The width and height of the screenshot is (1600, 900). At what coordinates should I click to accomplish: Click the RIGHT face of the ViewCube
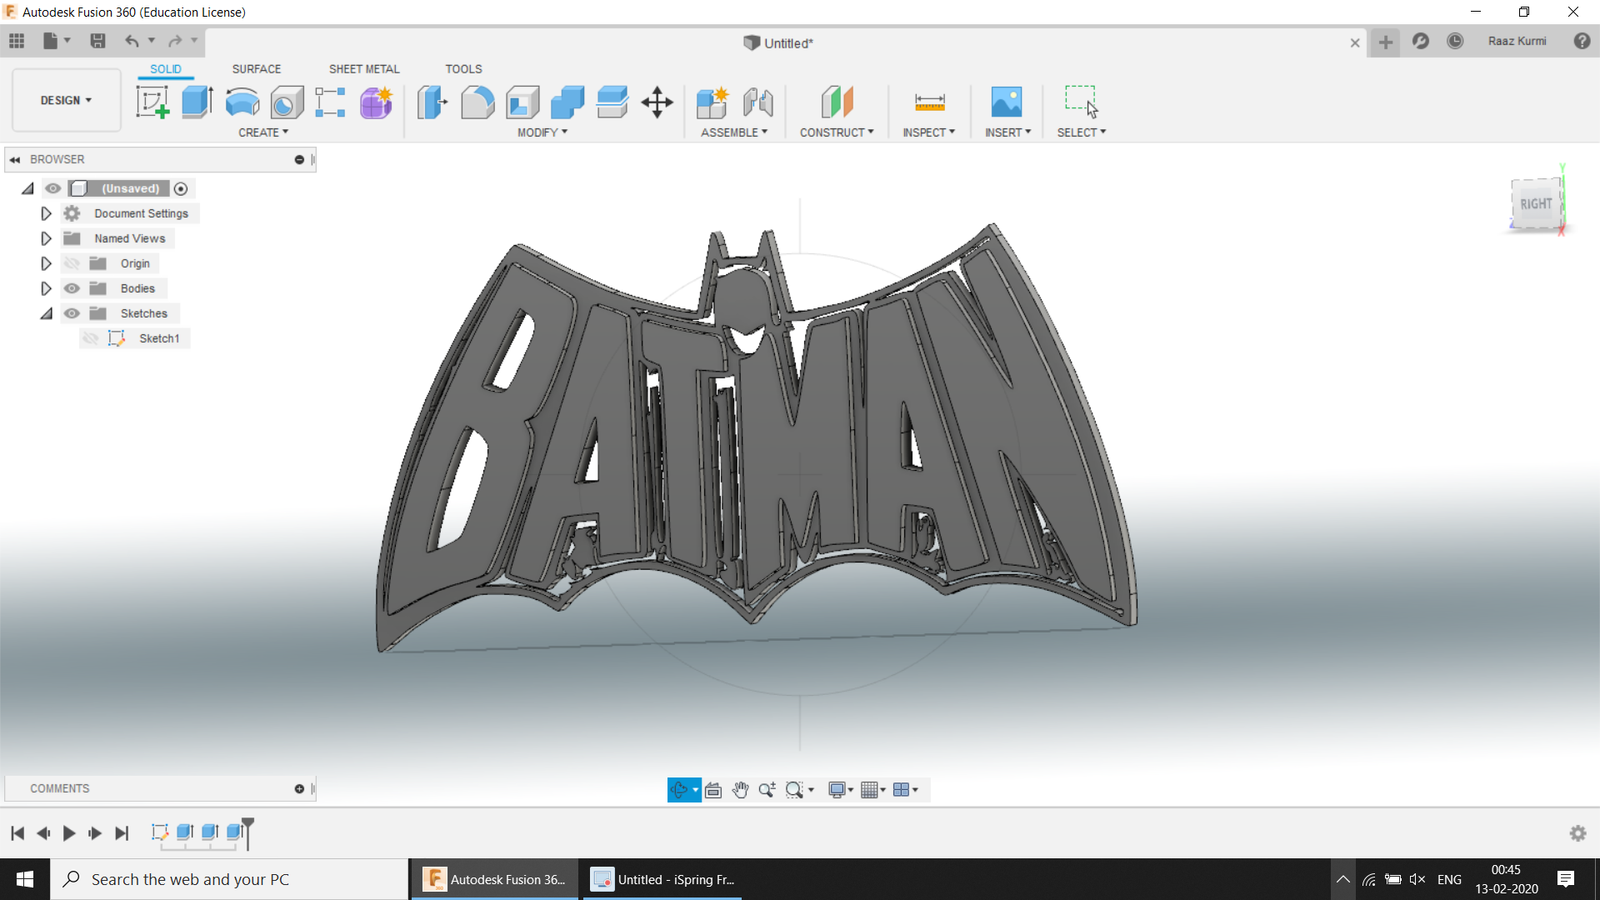pos(1536,204)
